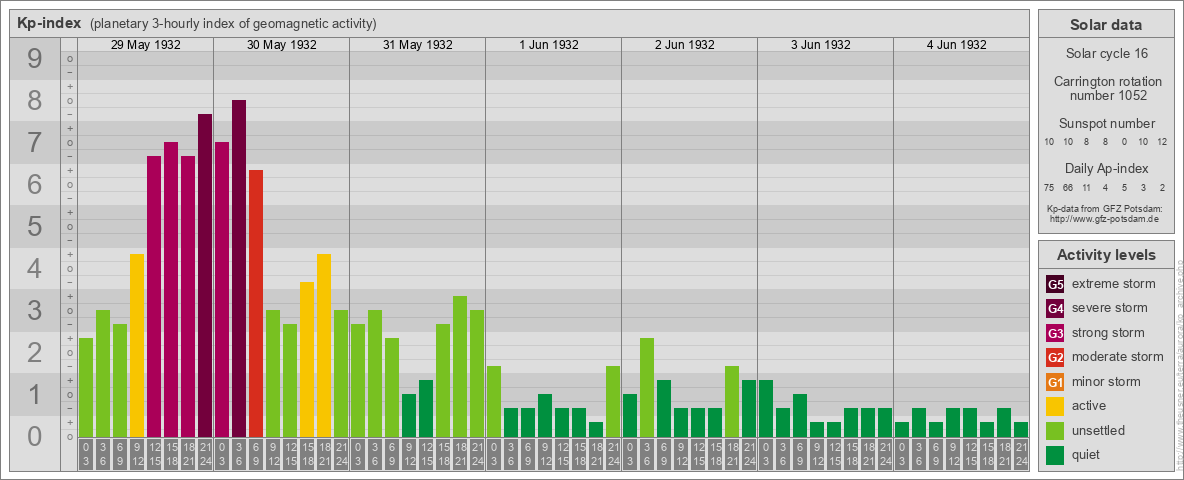Click the Sunspot number label
The height and width of the screenshot is (480, 1184).
(1106, 124)
